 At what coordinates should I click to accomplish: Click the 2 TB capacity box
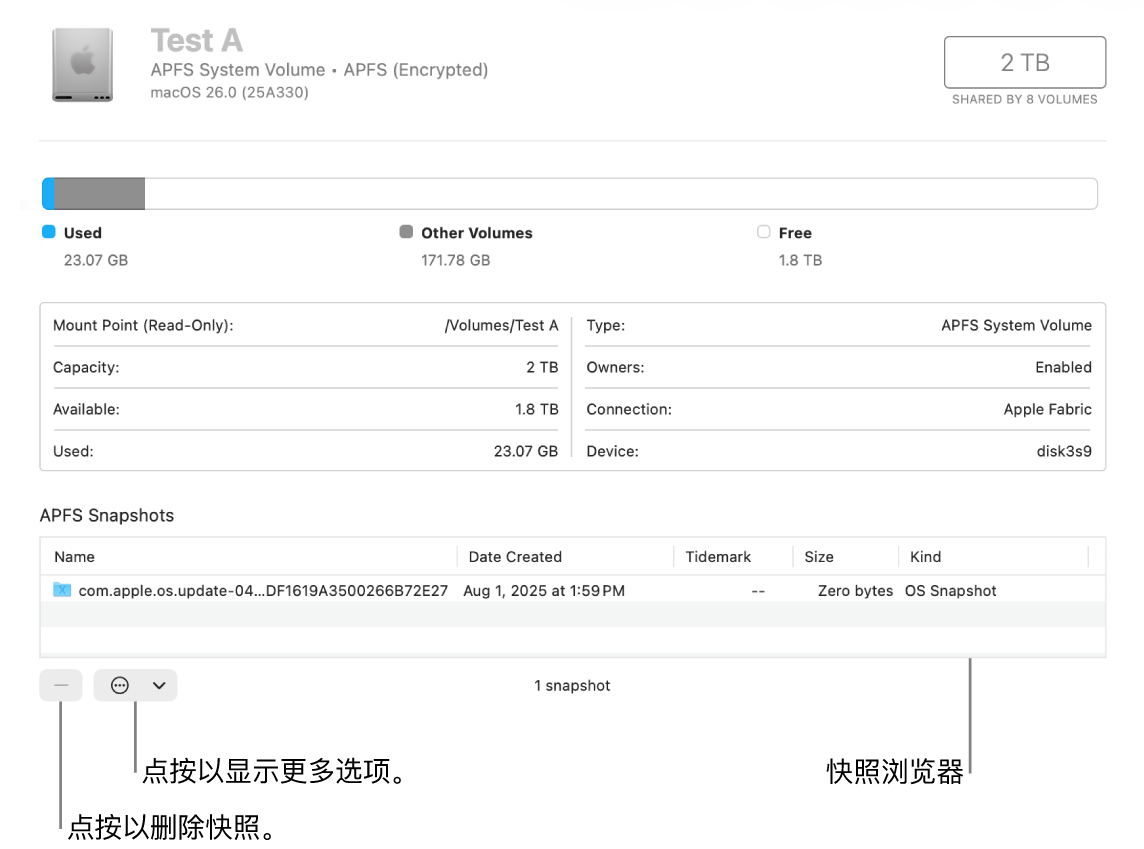click(1024, 63)
